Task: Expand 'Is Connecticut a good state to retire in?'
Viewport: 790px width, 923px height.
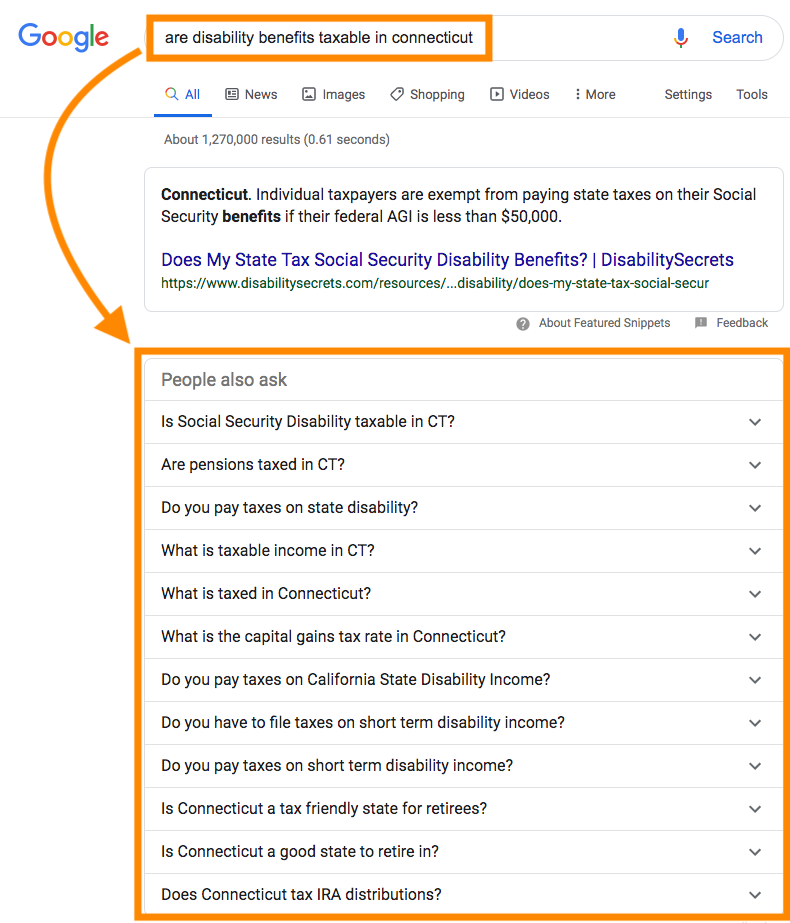Action: pos(463,852)
